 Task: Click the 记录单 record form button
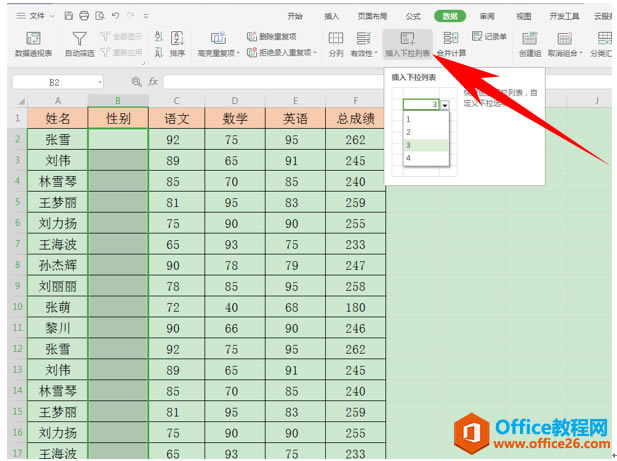(489, 36)
